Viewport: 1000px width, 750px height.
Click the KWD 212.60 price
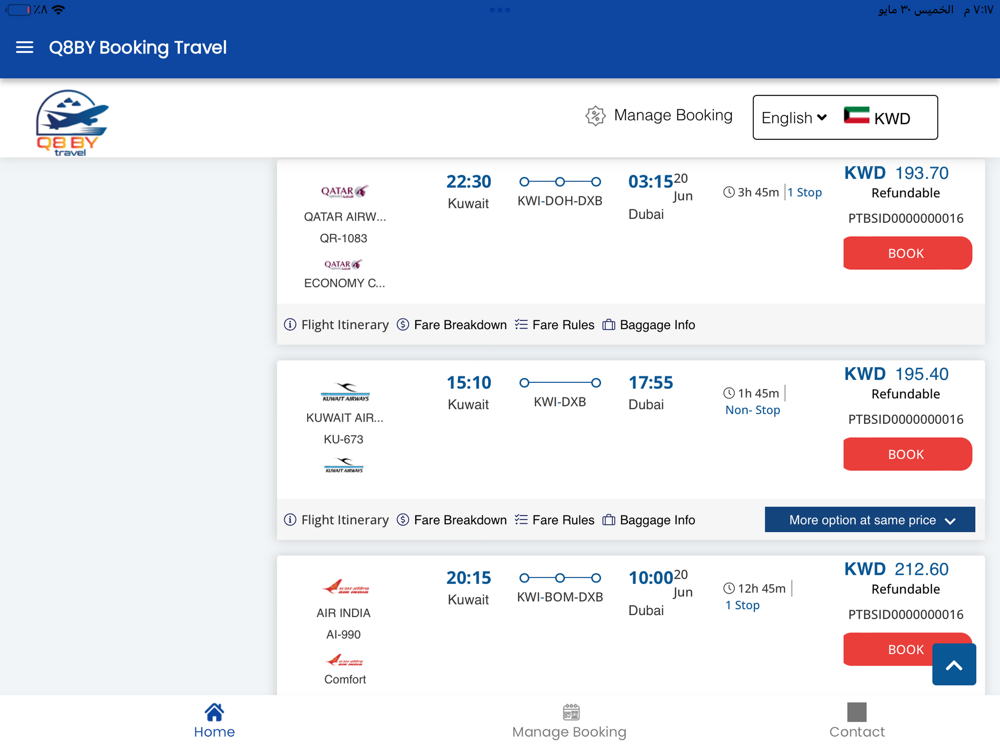tap(896, 569)
